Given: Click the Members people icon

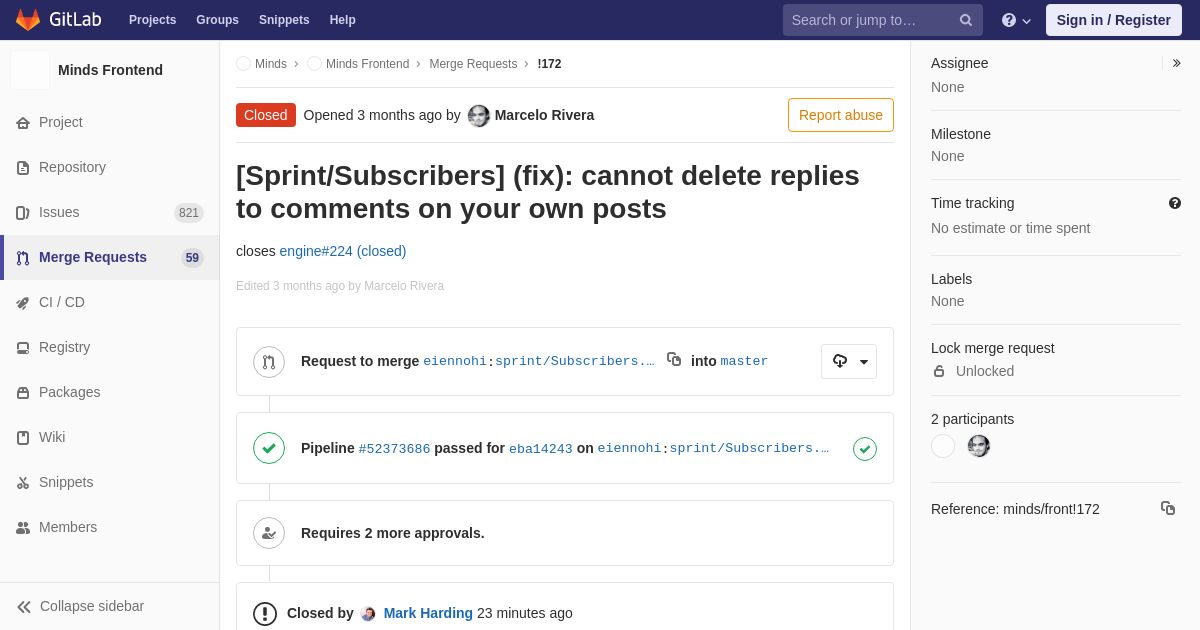Looking at the screenshot, I should coord(23,528).
